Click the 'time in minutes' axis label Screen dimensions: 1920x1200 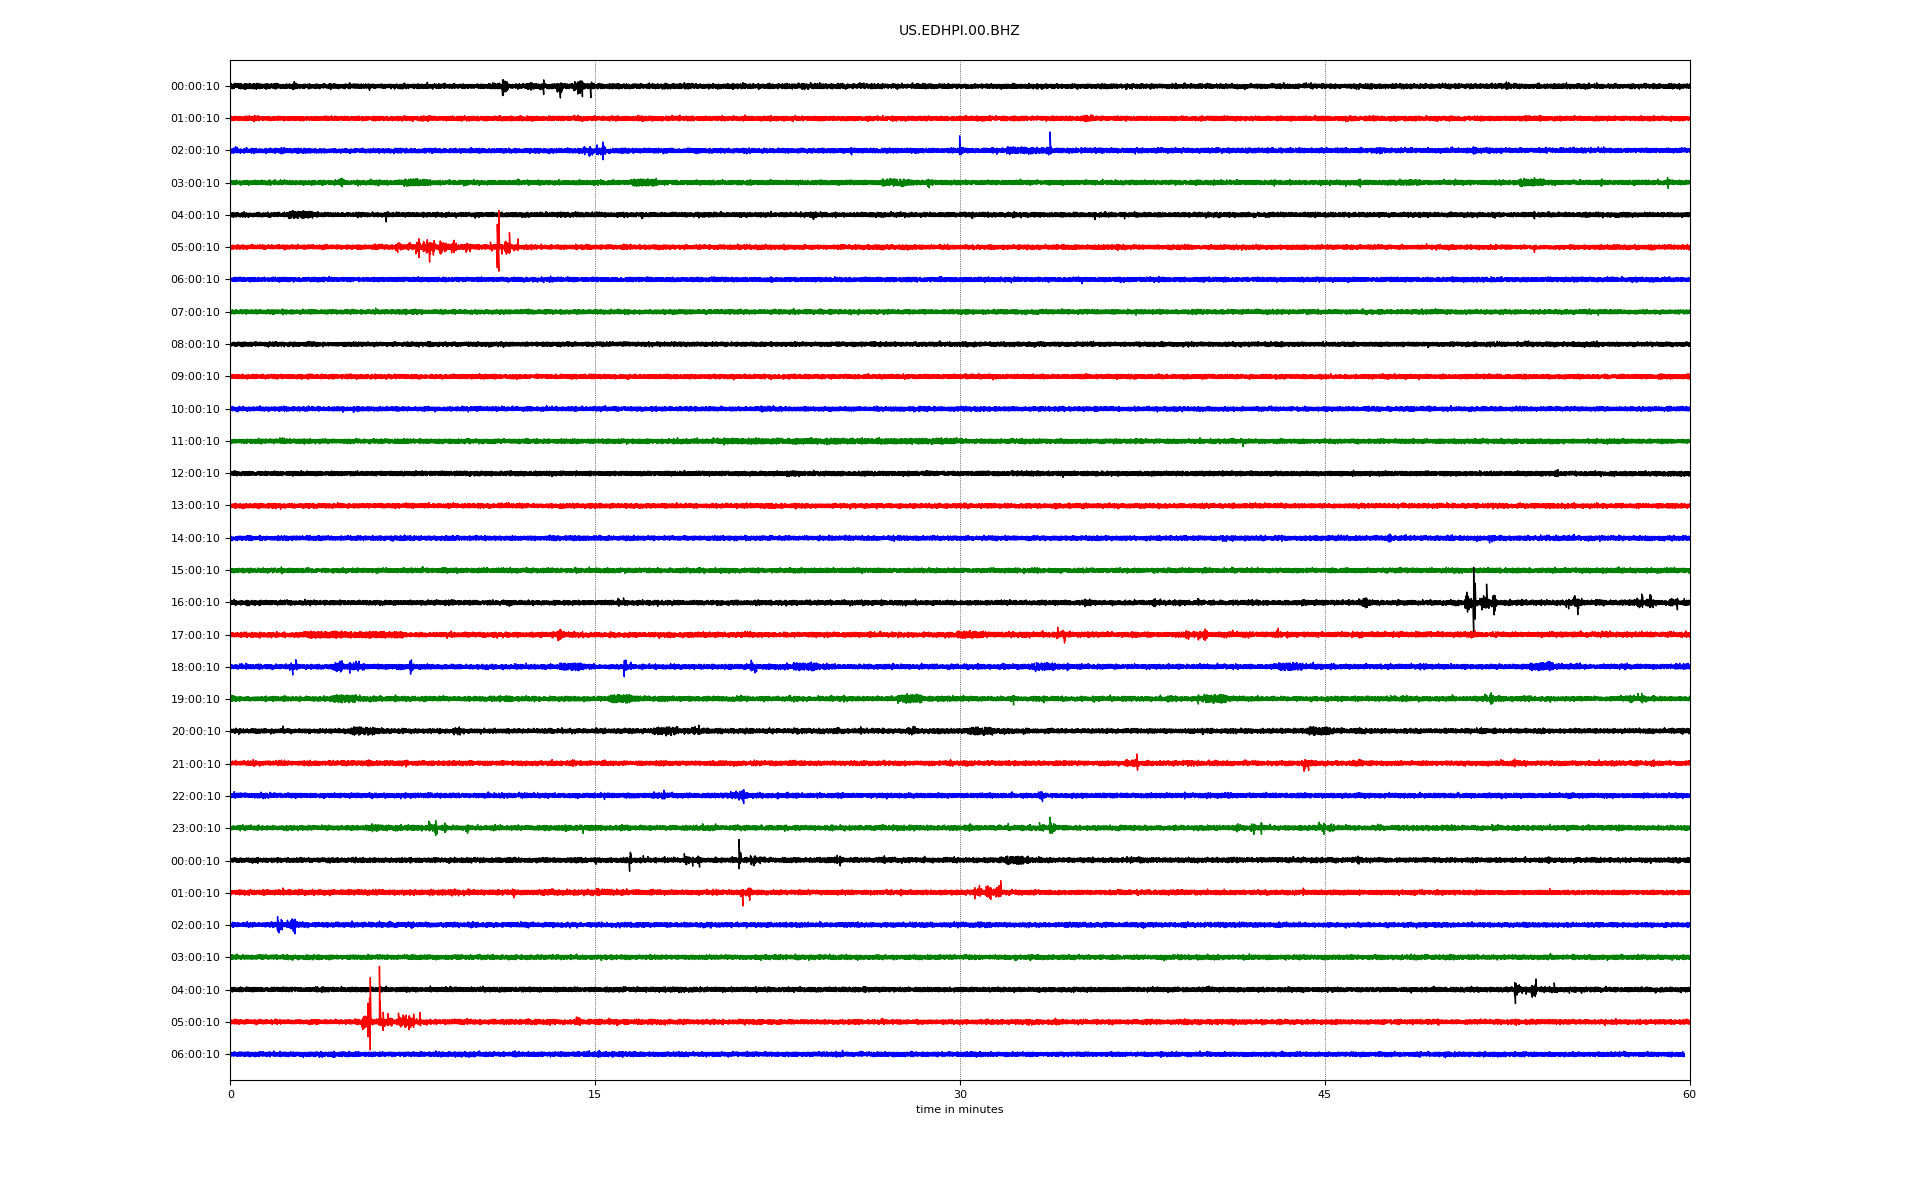pyautogui.click(x=958, y=1109)
